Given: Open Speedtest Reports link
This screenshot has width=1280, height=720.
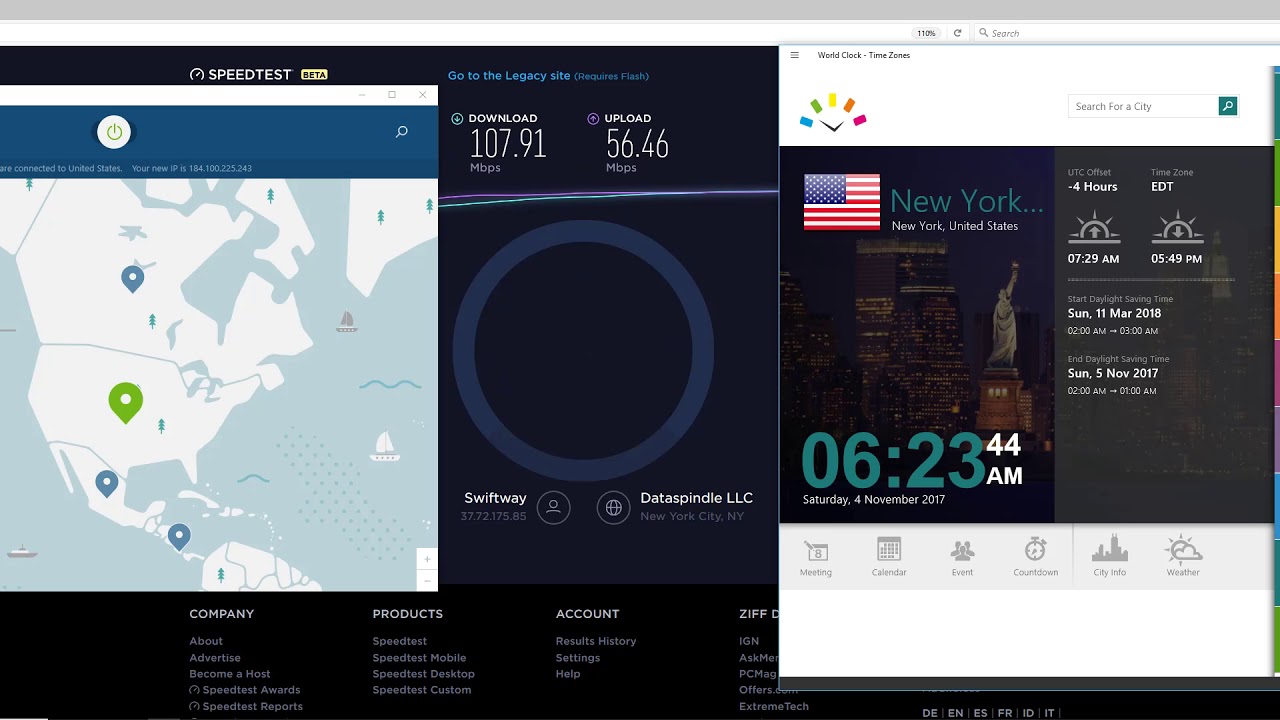Looking at the screenshot, I should pyautogui.click(x=246, y=706).
